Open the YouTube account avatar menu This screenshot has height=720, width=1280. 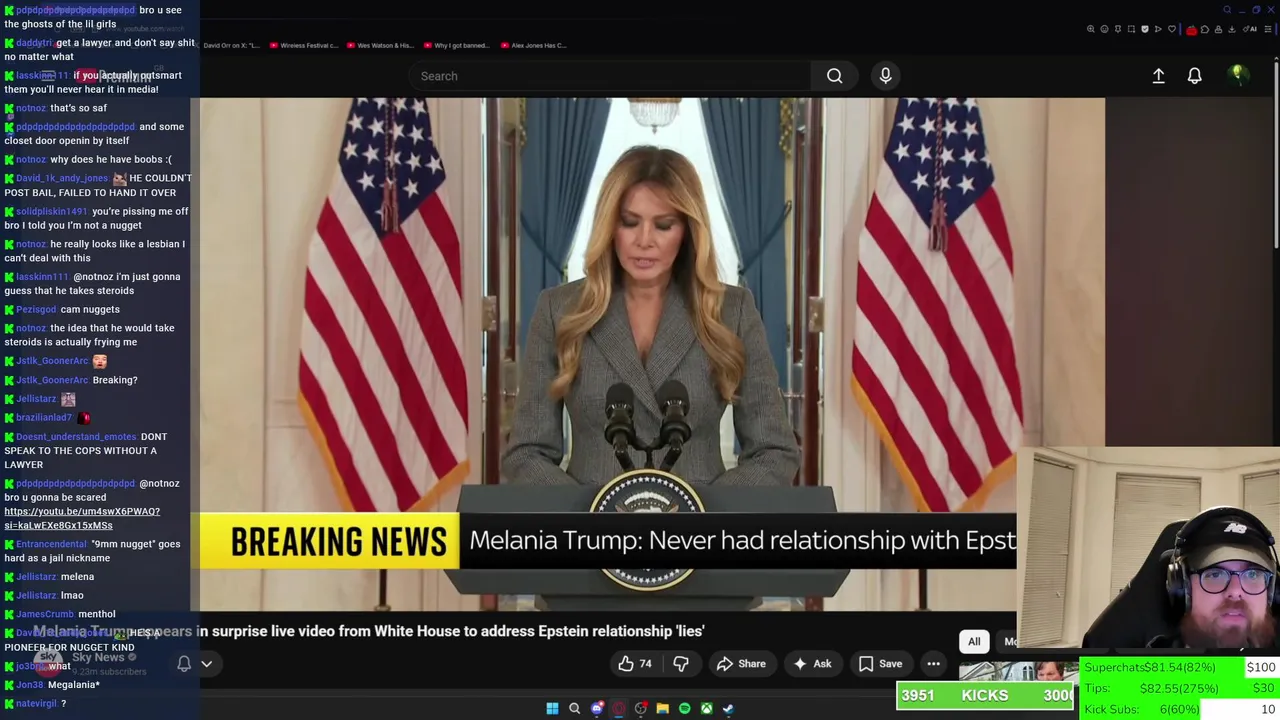pos(1237,75)
